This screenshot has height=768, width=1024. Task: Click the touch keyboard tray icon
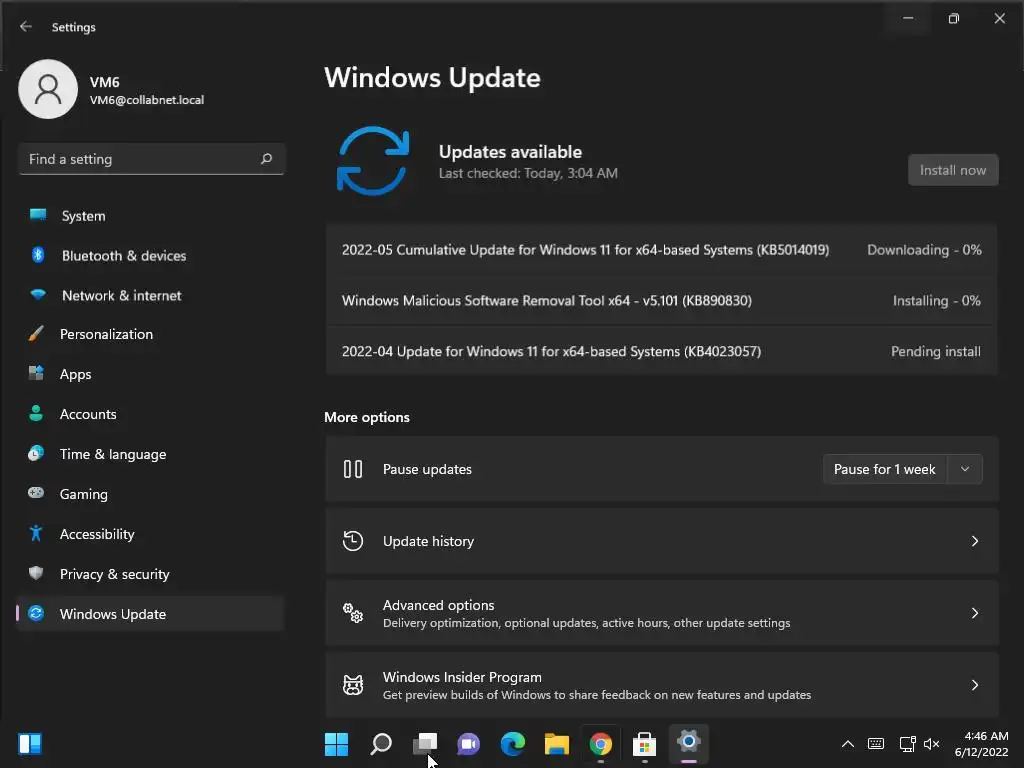tap(876, 744)
